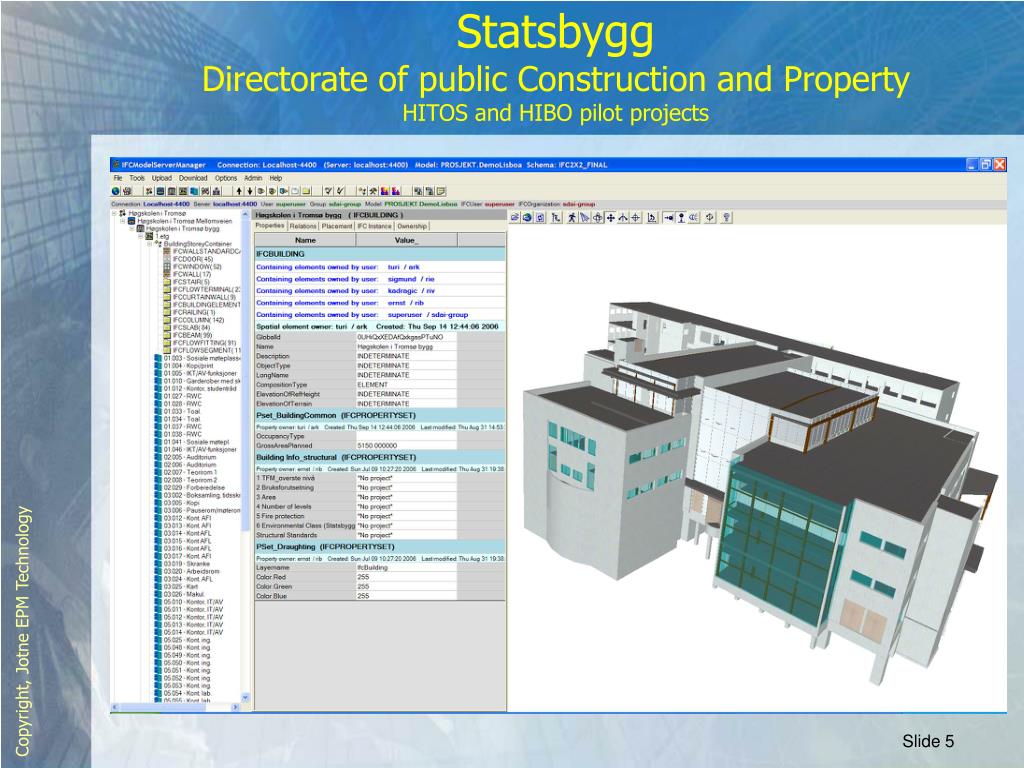This screenshot has width=1024, height=768.
Task: Select space 01.005 - IKT/AV-funksjoner
Action: pyautogui.click(x=200, y=374)
